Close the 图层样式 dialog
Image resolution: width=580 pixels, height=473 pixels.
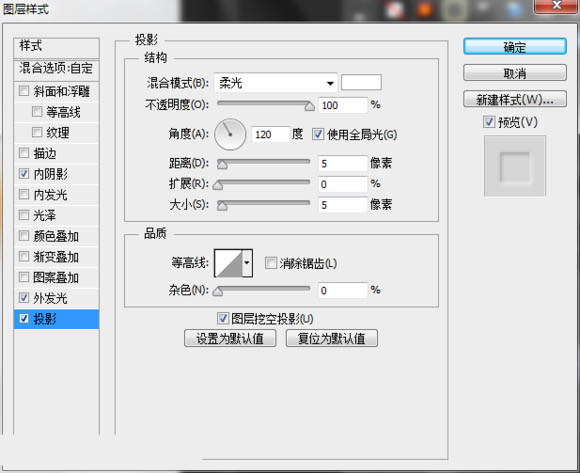pos(557,6)
